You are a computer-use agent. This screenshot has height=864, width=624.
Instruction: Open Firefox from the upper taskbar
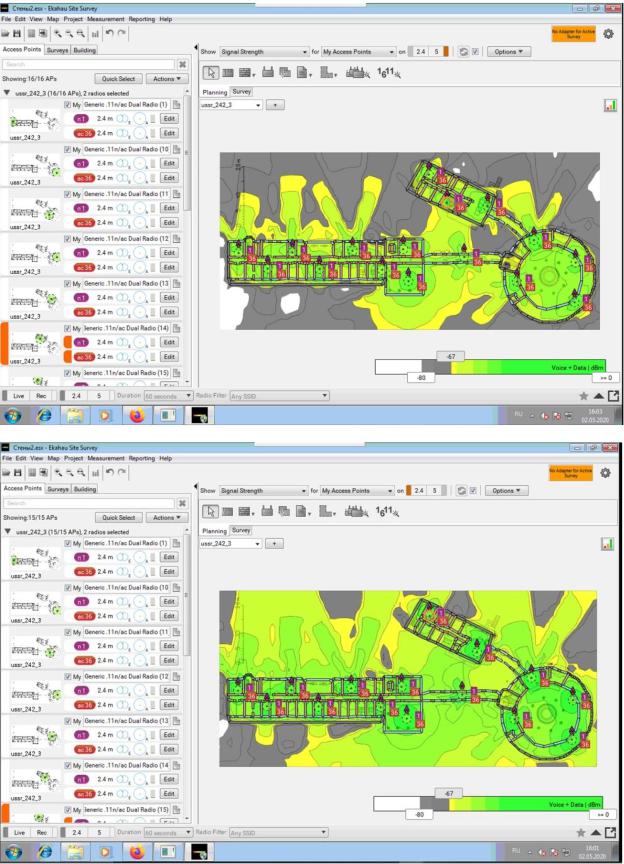137,415
